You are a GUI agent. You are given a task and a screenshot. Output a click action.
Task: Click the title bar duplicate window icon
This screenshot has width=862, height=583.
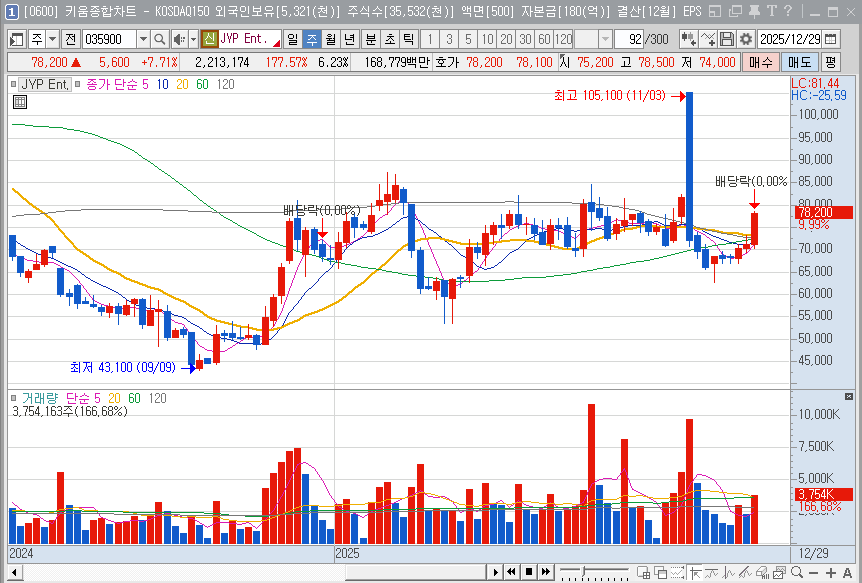coord(735,11)
